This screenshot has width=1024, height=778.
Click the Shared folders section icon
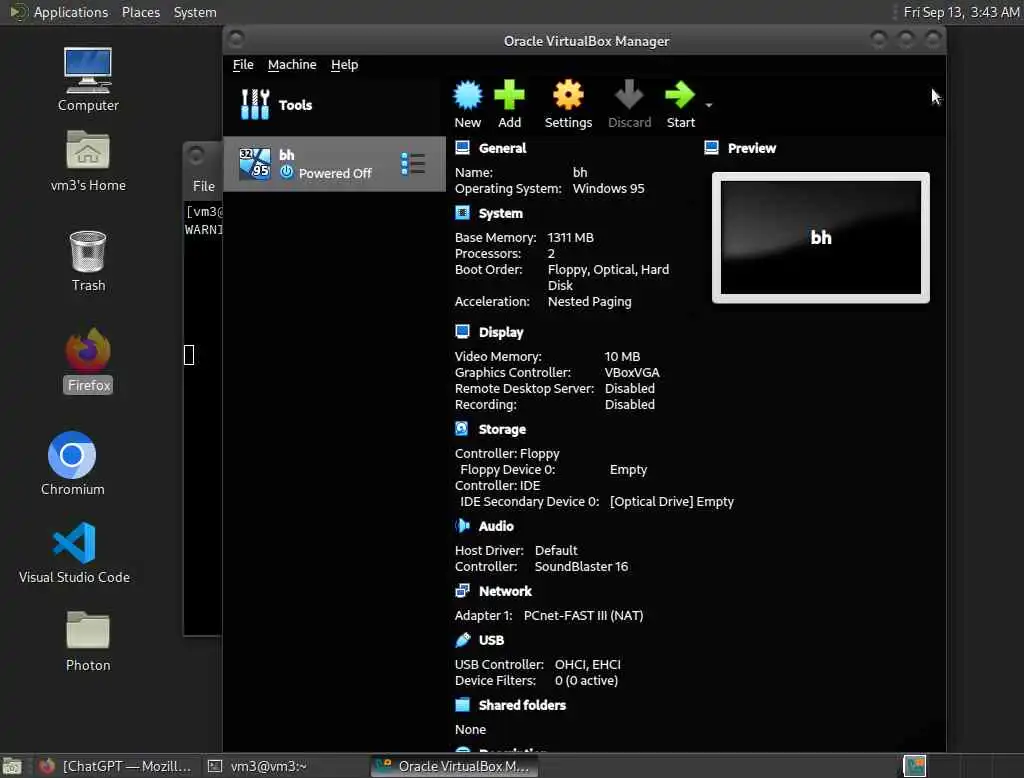pyautogui.click(x=462, y=704)
